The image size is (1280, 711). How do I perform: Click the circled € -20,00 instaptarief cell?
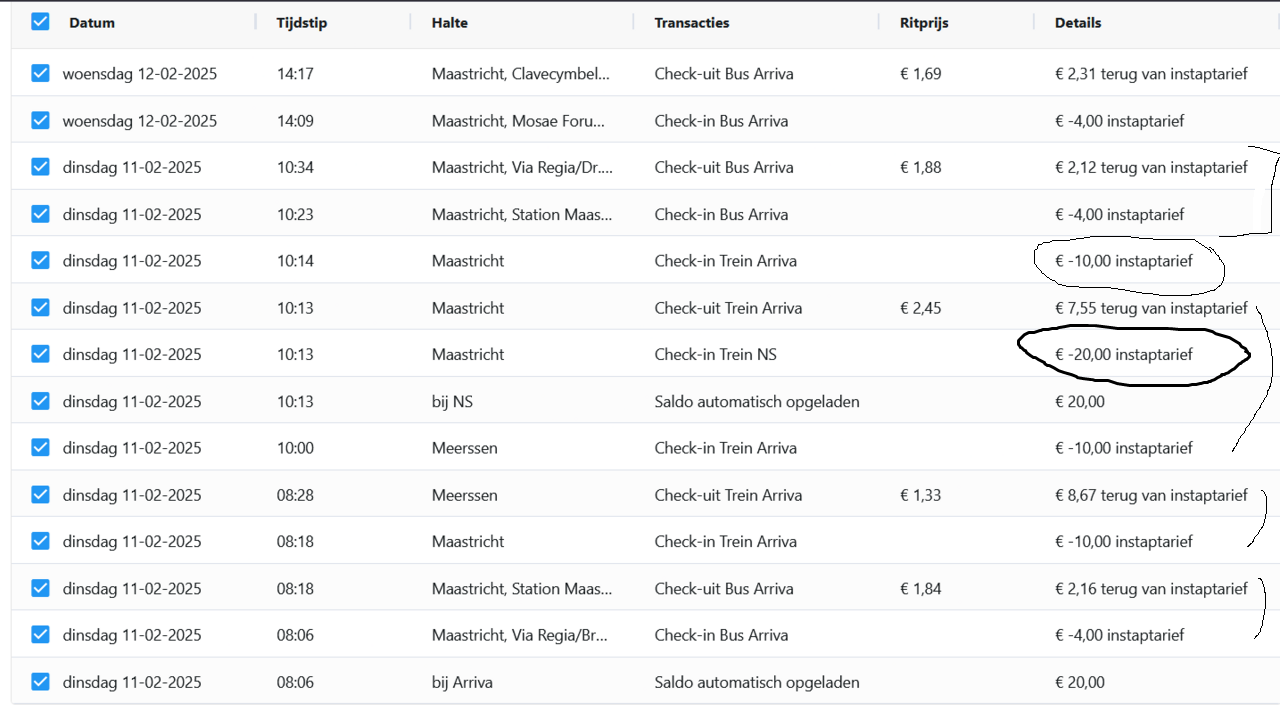(1124, 354)
